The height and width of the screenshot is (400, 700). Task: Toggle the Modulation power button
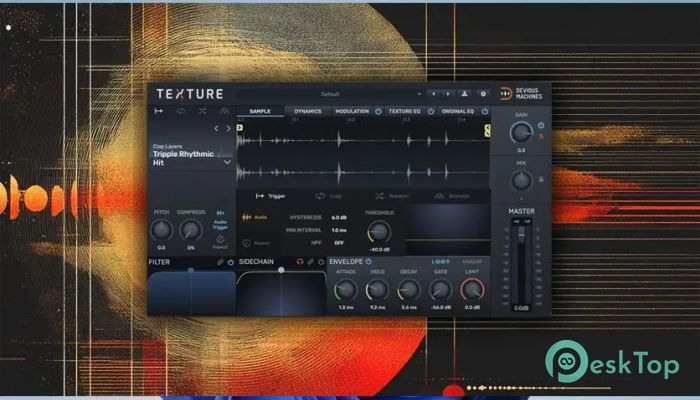click(x=378, y=111)
